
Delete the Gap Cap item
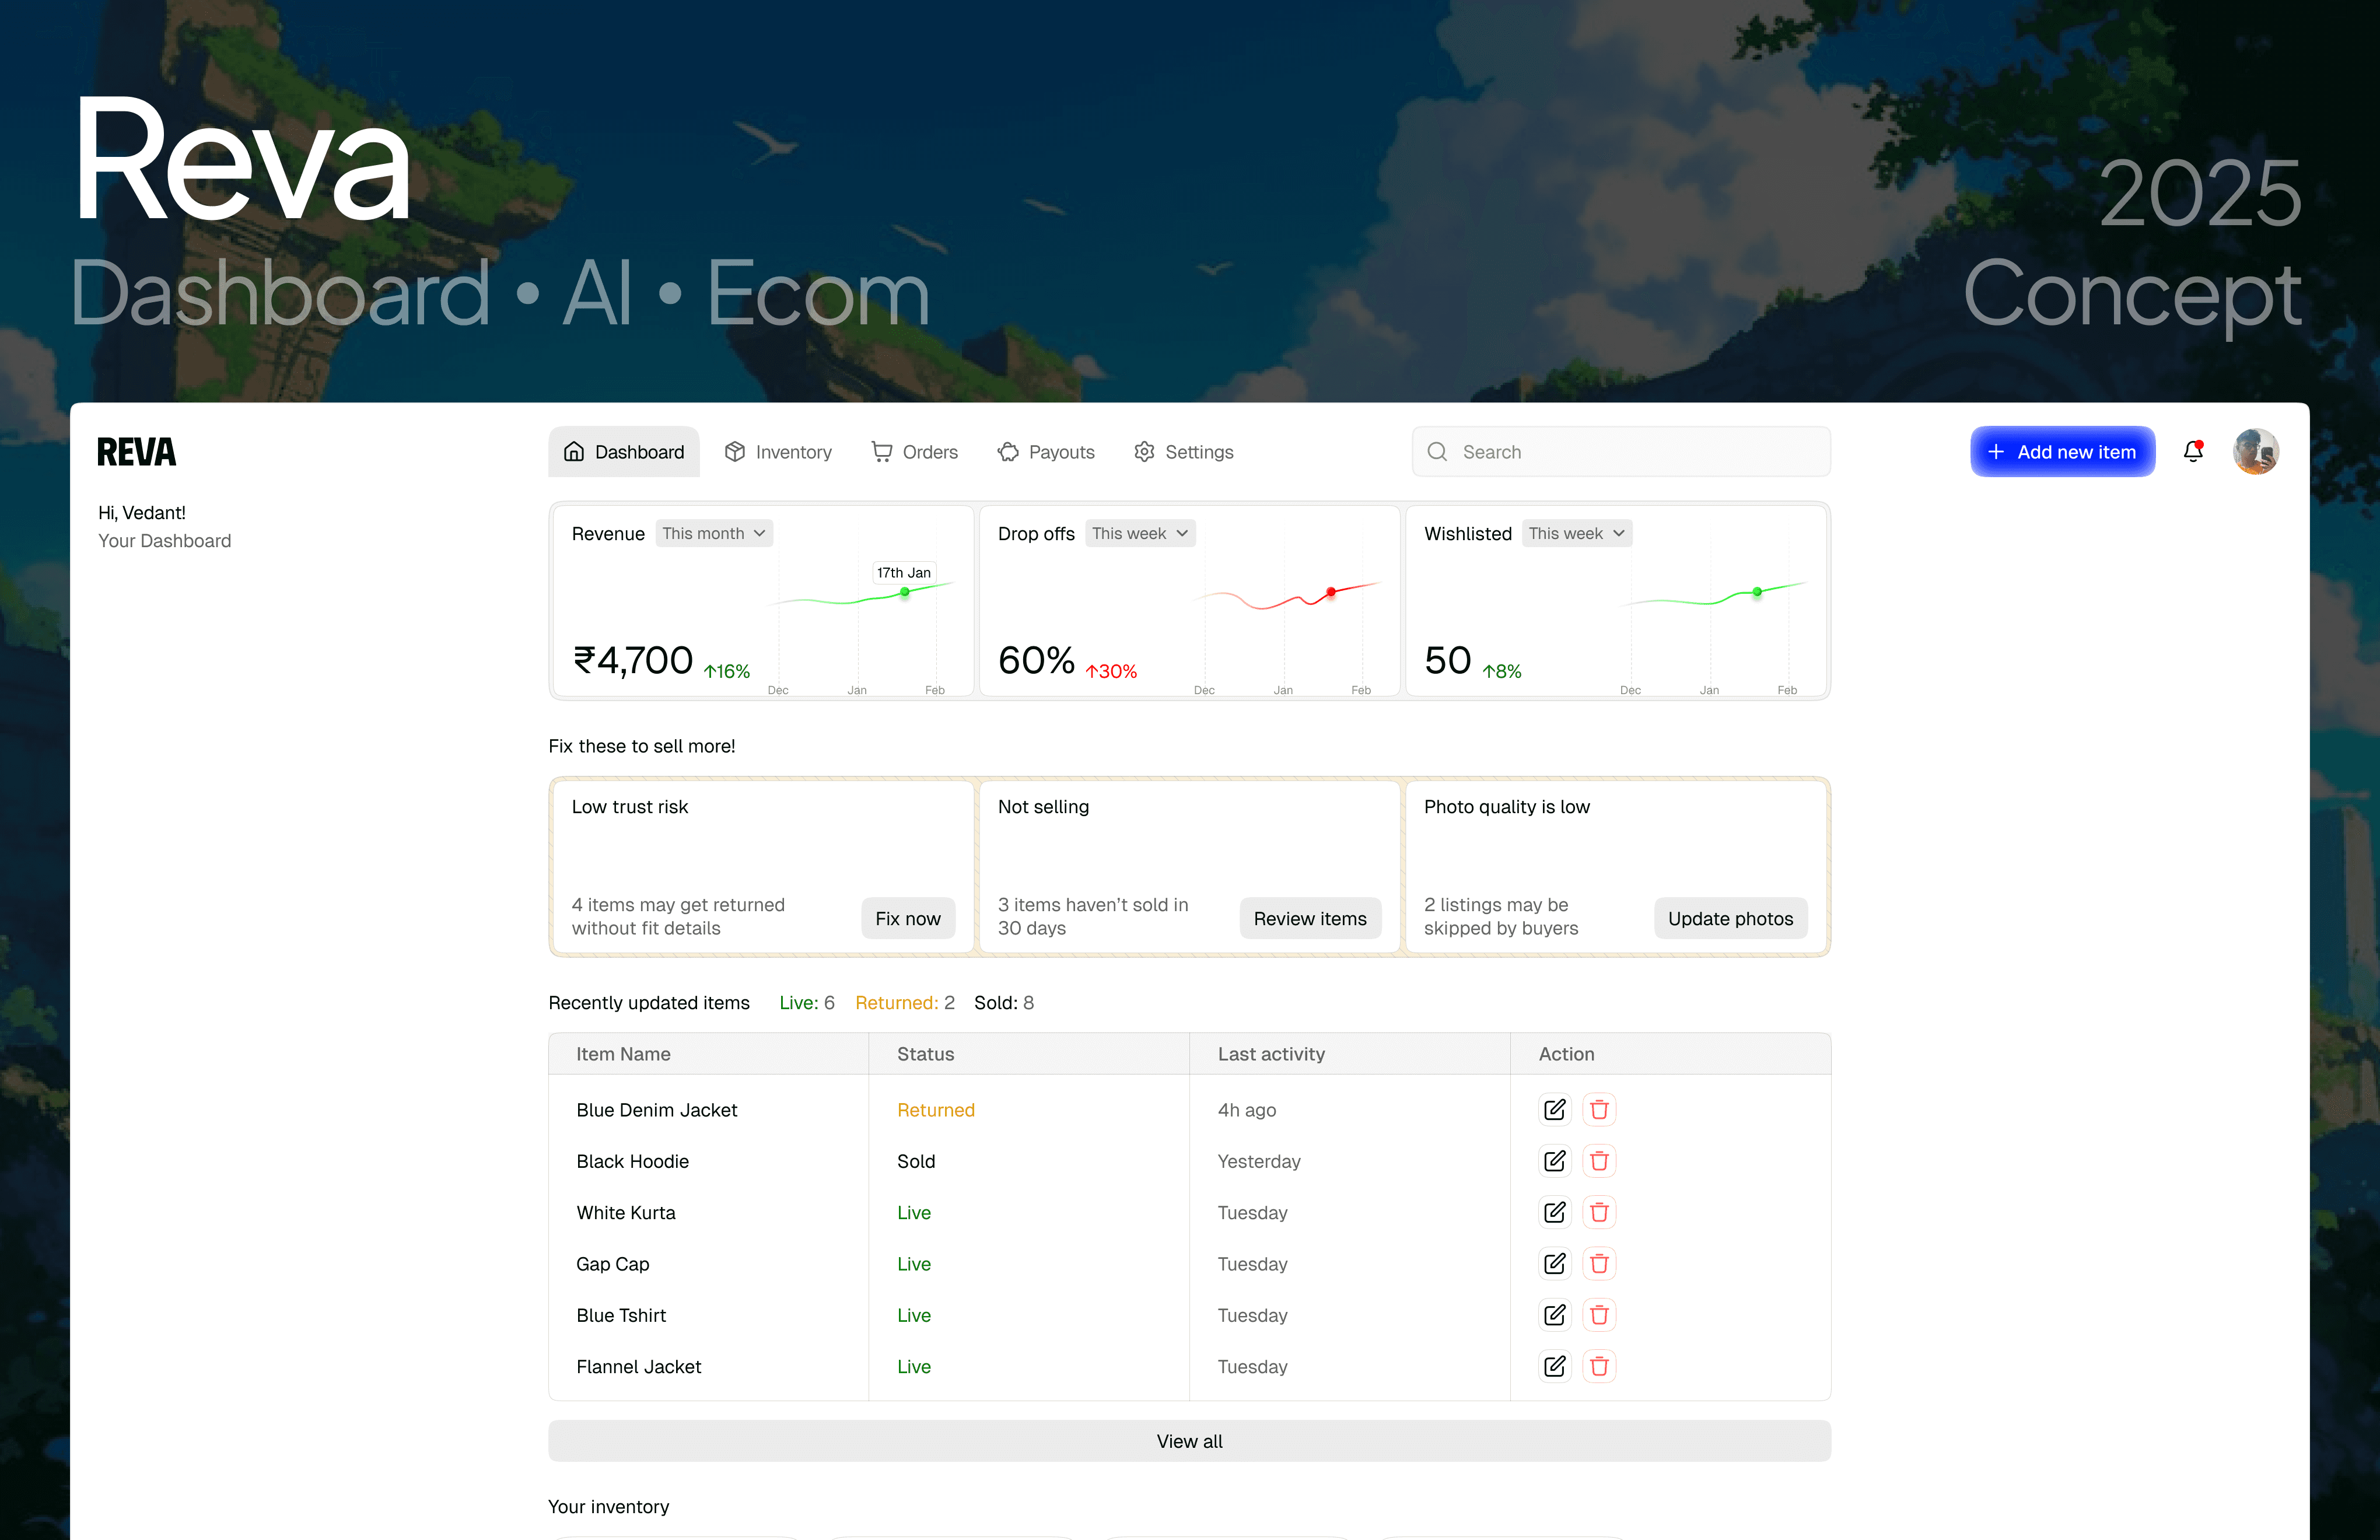pyautogui.click(x=1598, y=1263)
